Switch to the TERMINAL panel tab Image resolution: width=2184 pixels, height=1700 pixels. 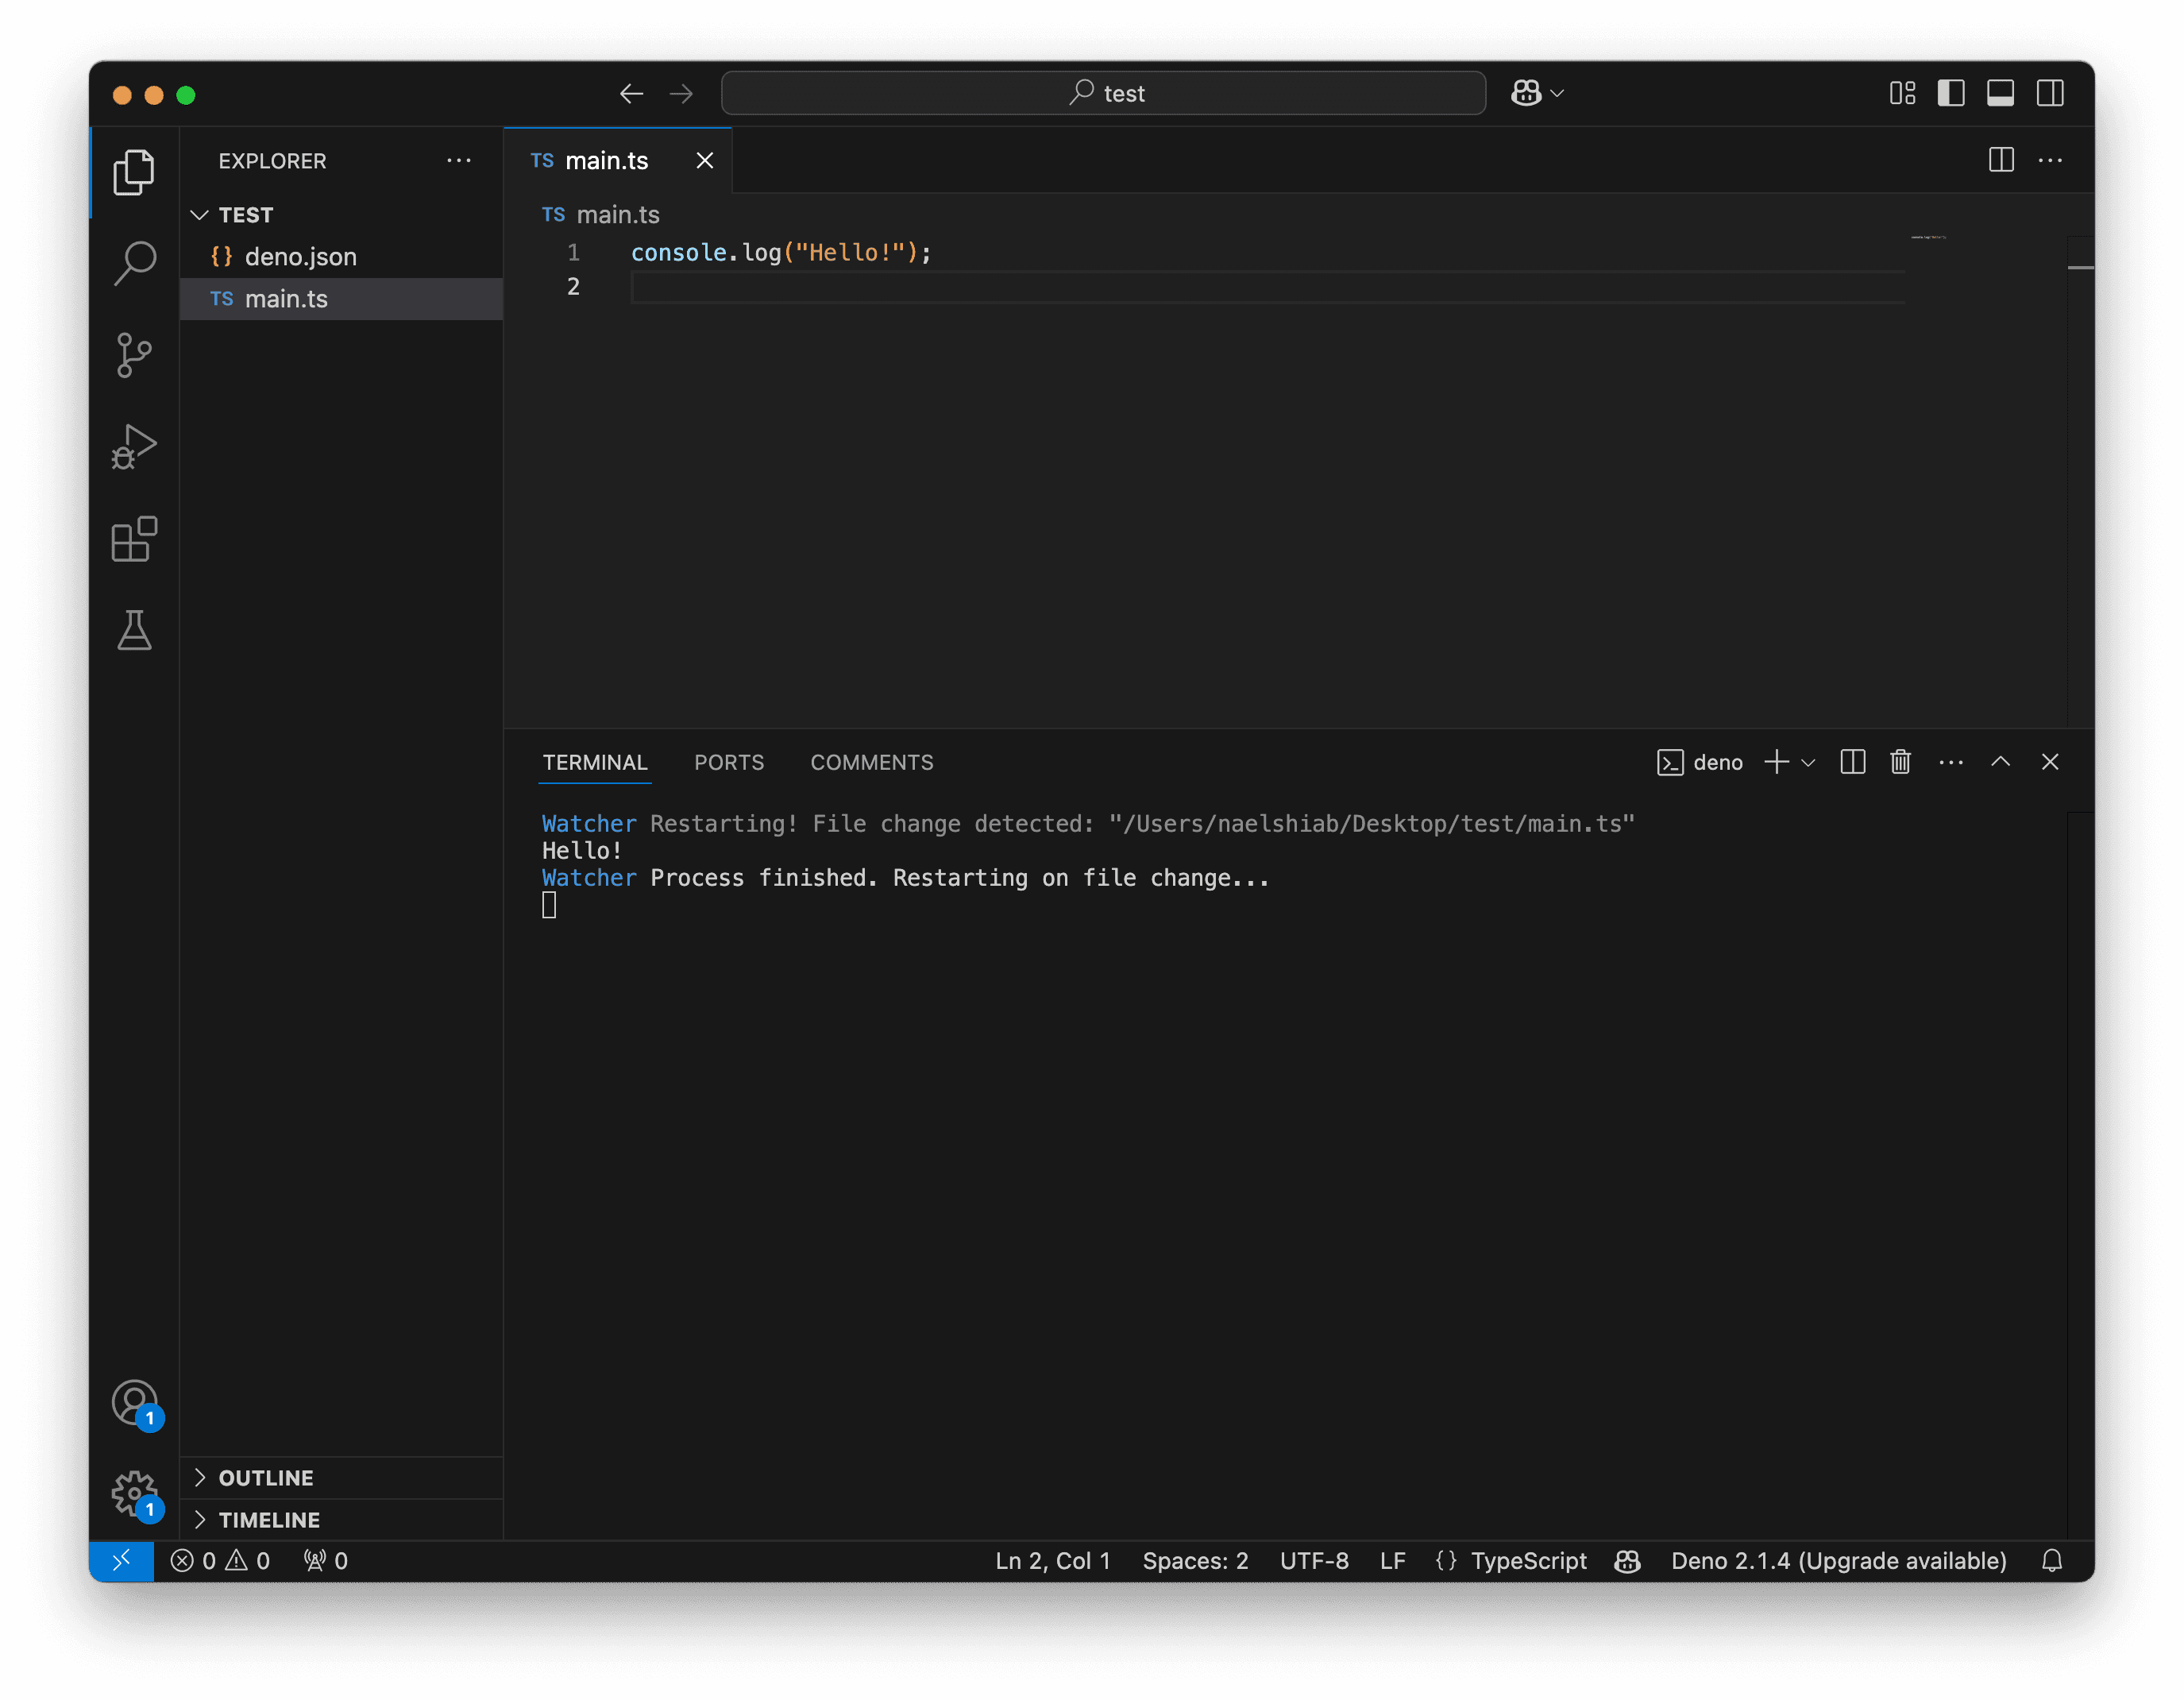pyautogui.click(x=595, y=762)
